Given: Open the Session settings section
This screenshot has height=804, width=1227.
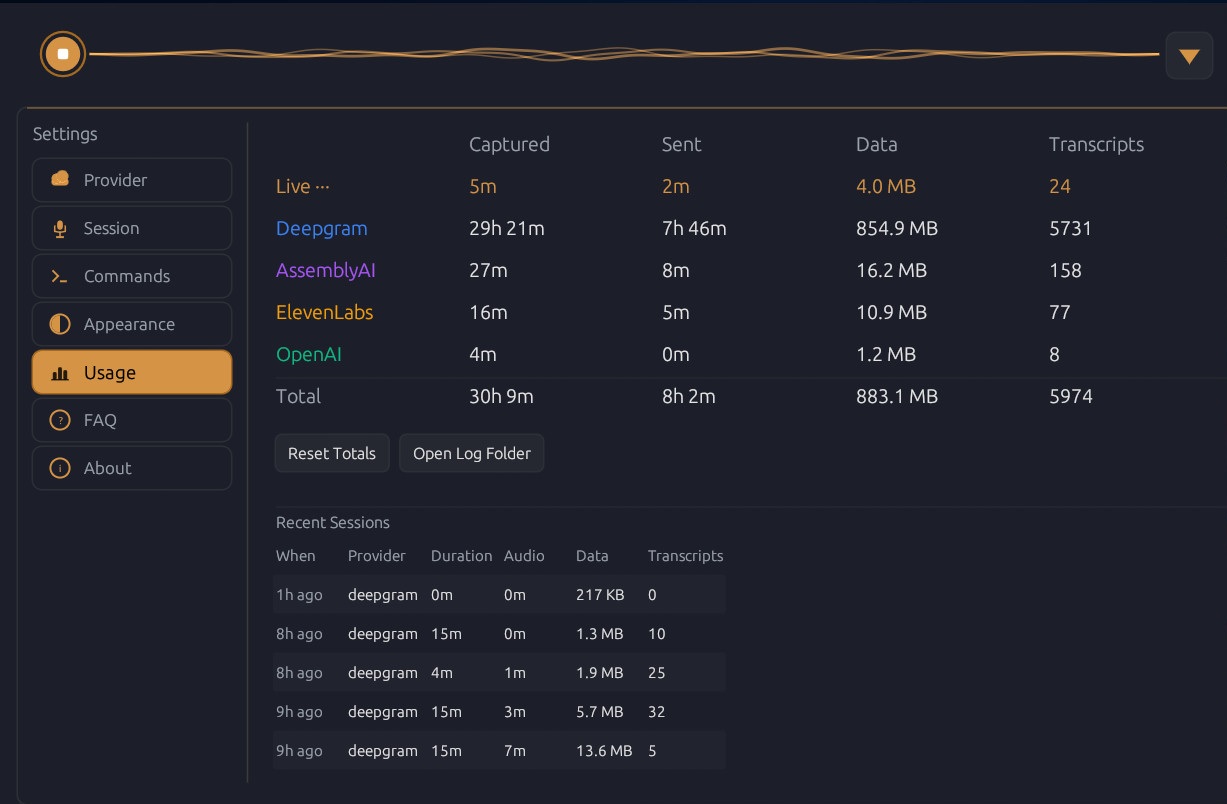Looking at the screenshot, I should coord(131,228).
